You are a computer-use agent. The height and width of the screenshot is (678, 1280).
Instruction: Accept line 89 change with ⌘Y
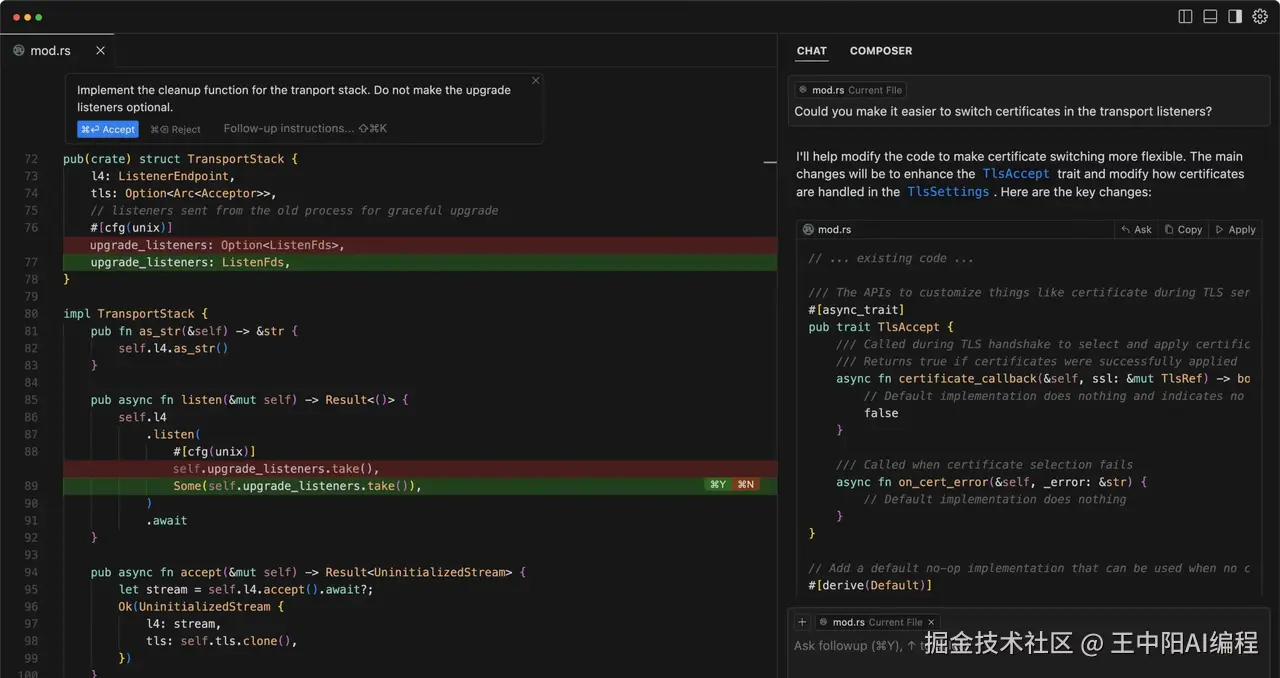coord(717,485)
